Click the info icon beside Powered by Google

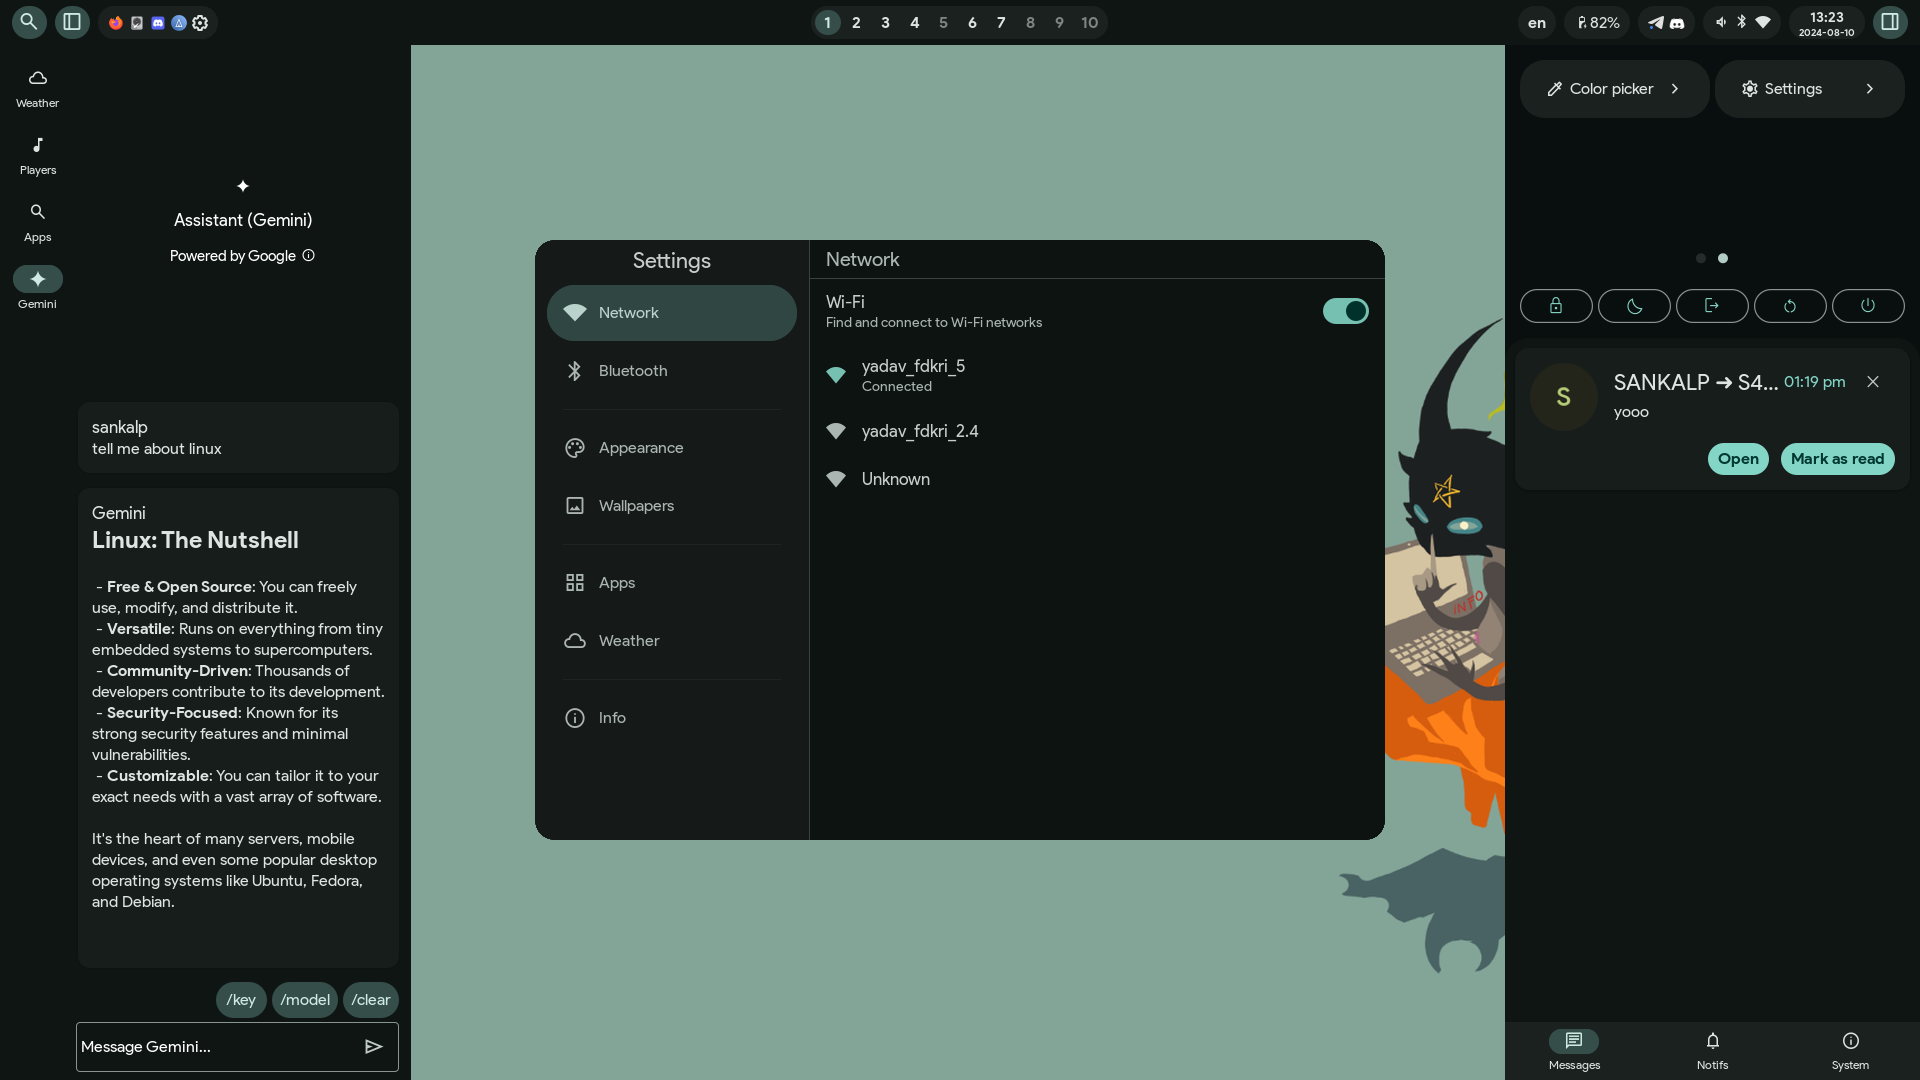coord(308,255)
